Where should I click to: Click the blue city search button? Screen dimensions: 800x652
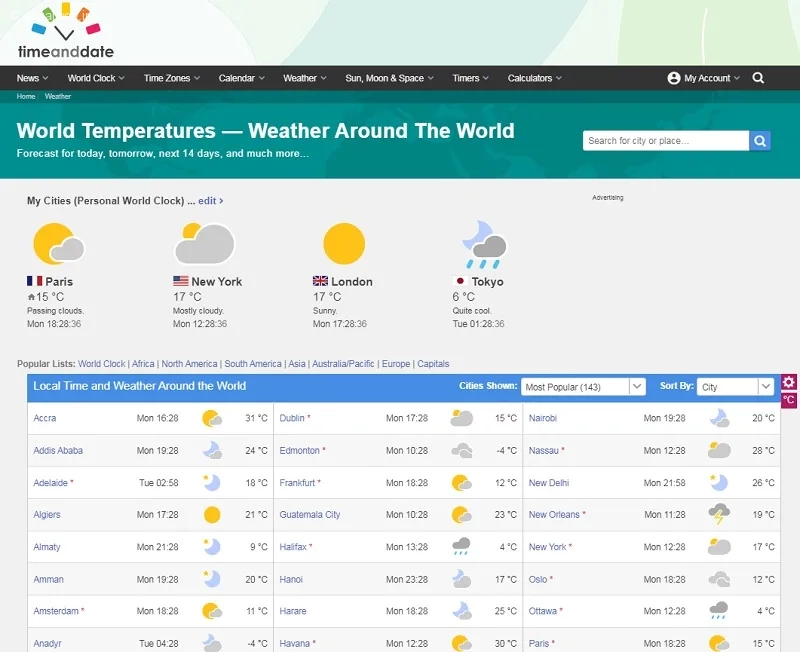760,141
